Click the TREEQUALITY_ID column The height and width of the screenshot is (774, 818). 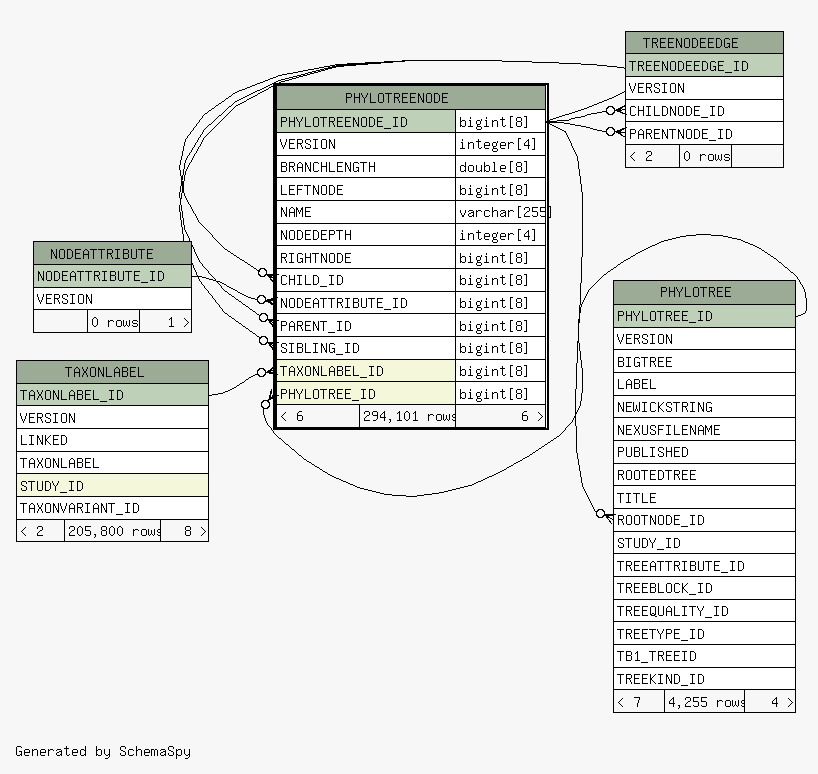point(704,611)
